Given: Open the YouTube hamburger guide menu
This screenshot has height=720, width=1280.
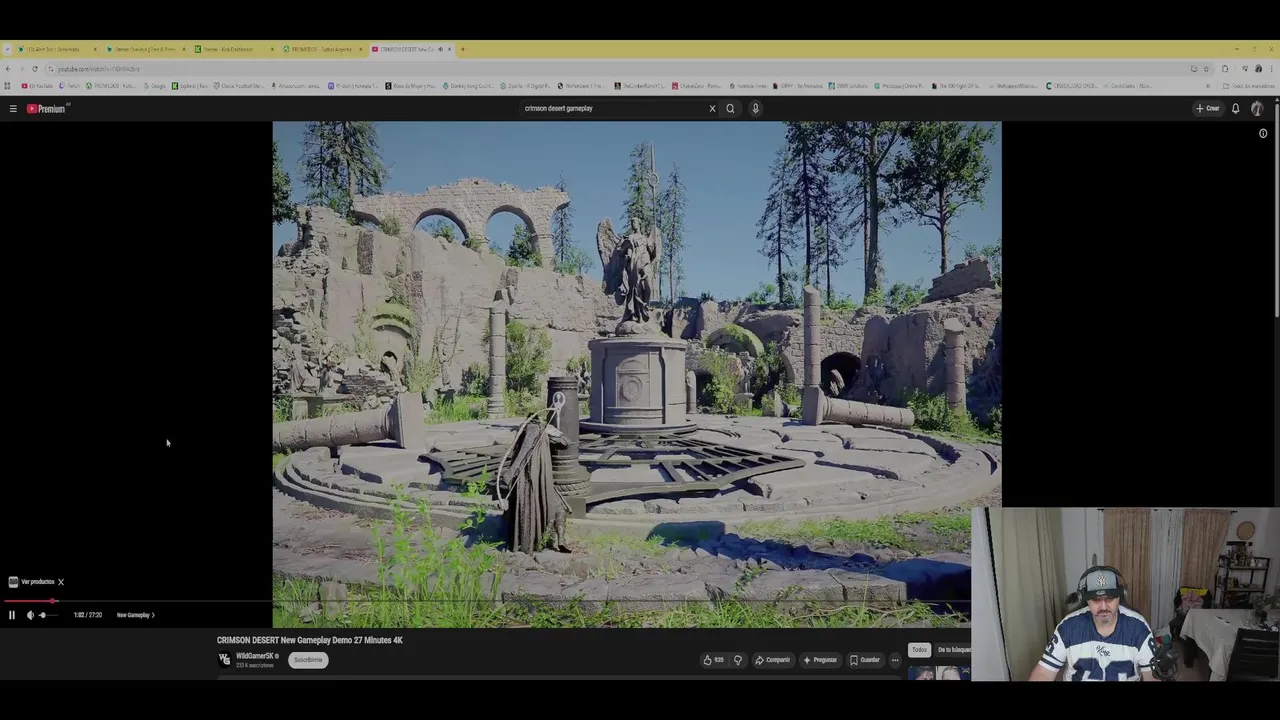Looking at the screenshot, I should point(13,108).
